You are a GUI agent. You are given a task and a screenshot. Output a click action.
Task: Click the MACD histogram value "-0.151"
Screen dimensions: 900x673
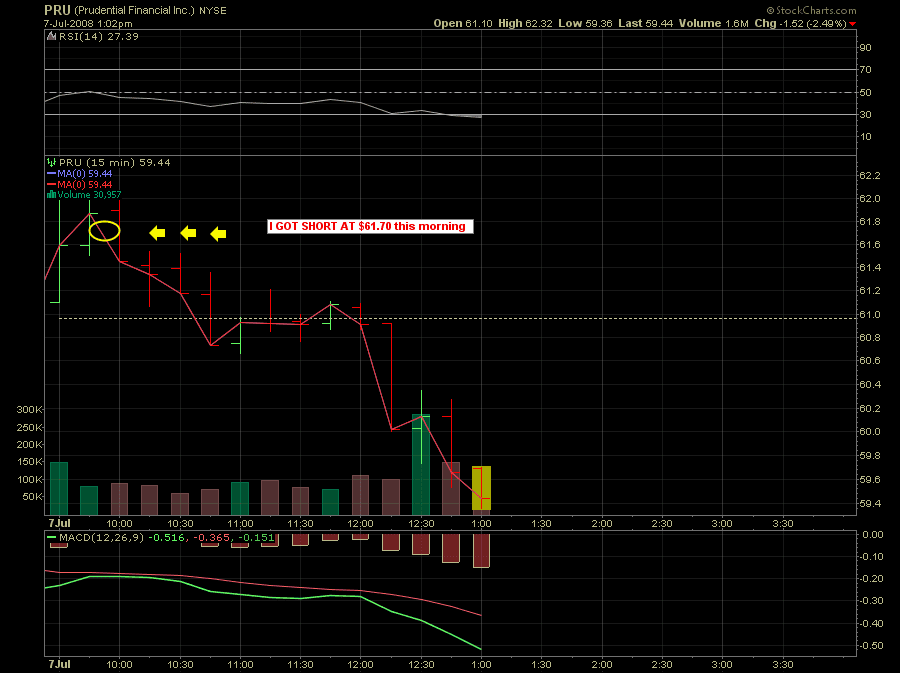256,538
